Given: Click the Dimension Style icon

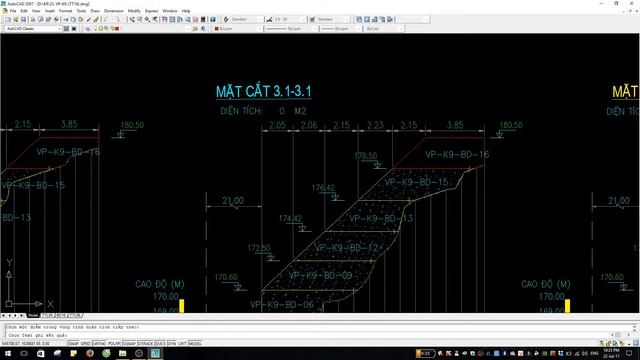Looking at the screenshot, I should 269,20.
